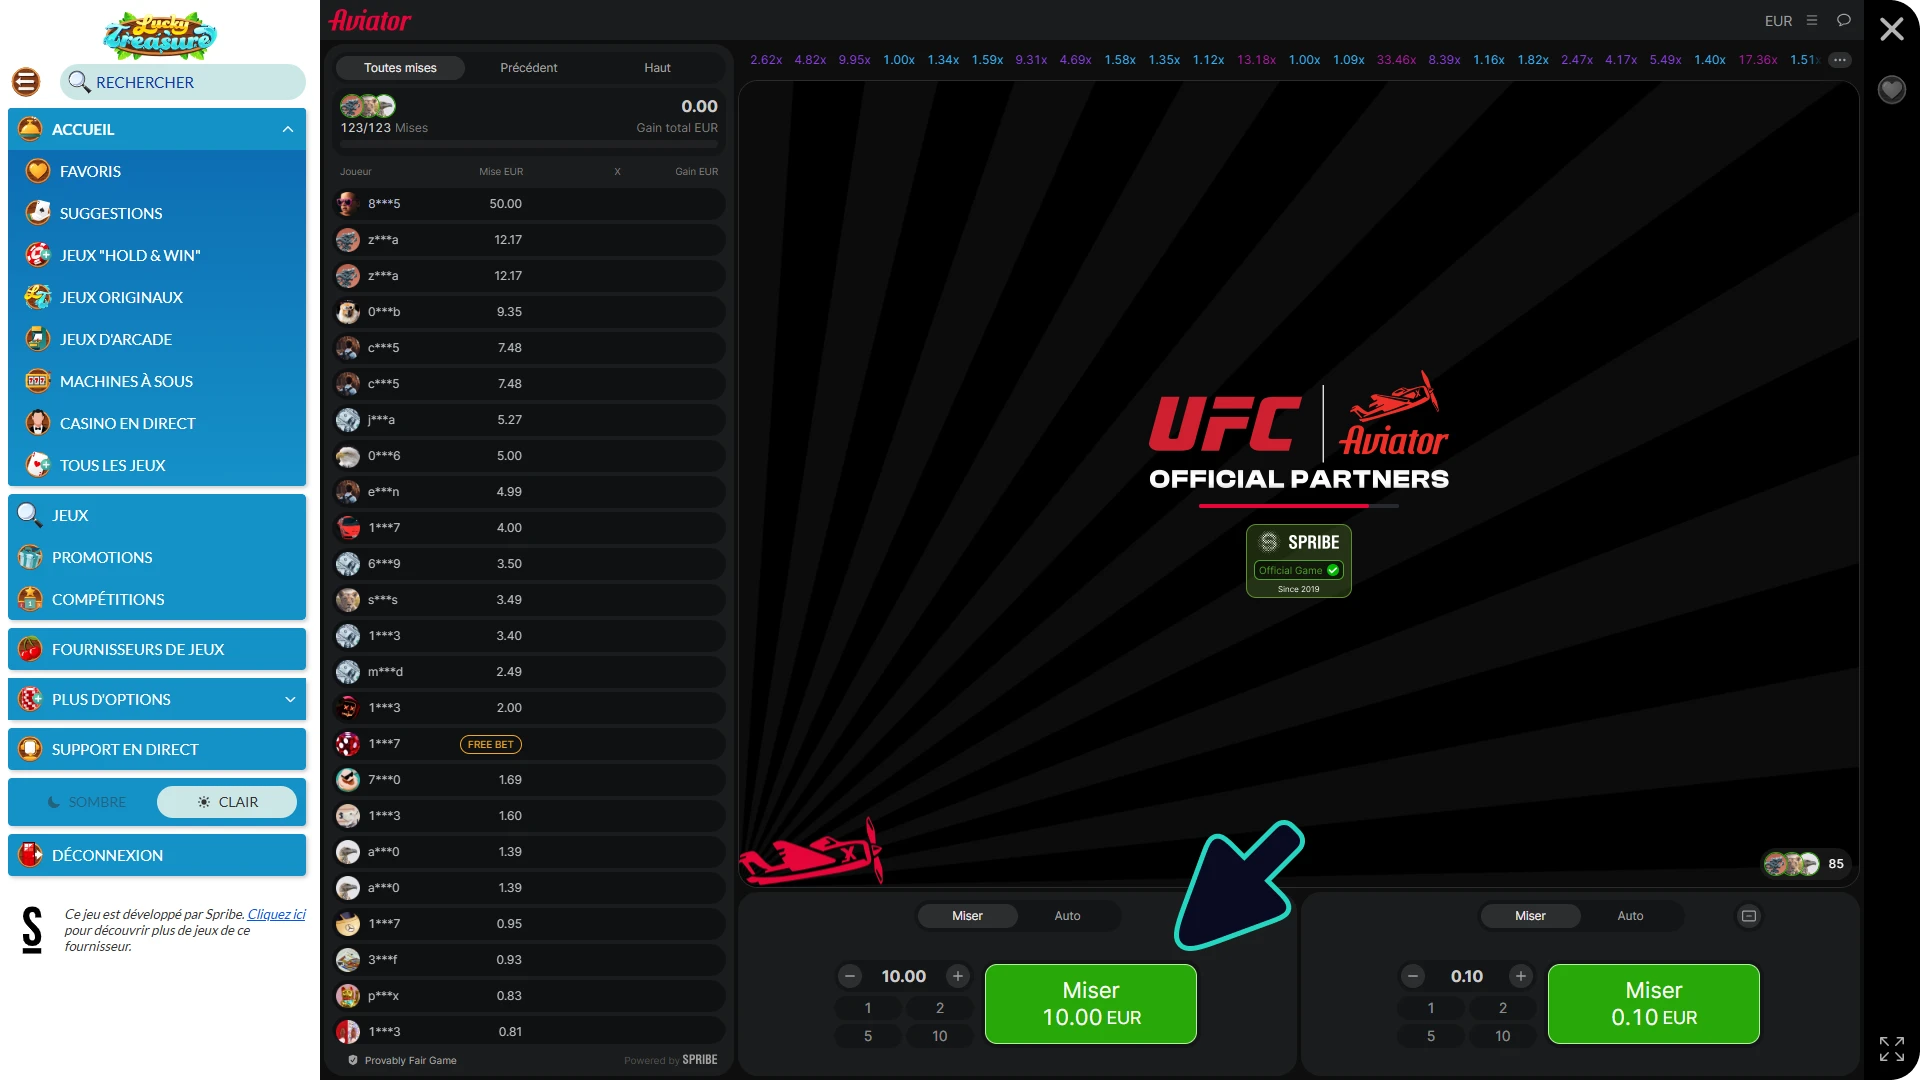Increase the 10.00 bet amount

(x=958, y=976)
